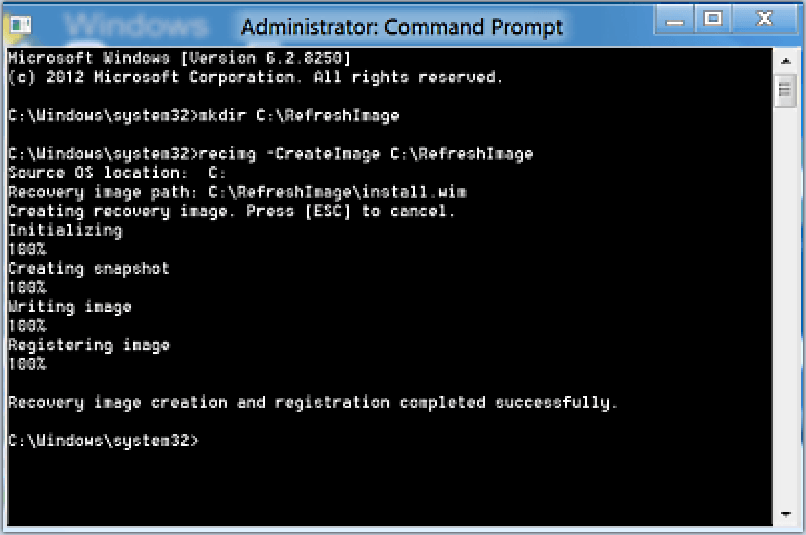
Task: Click the scrollbar up arrow
Action: pyautogui.click(x=785, y=60)
